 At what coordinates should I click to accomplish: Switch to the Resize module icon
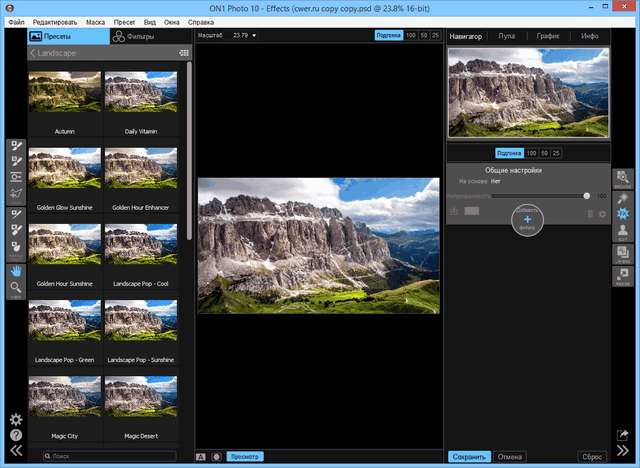(x=622, y=277)
